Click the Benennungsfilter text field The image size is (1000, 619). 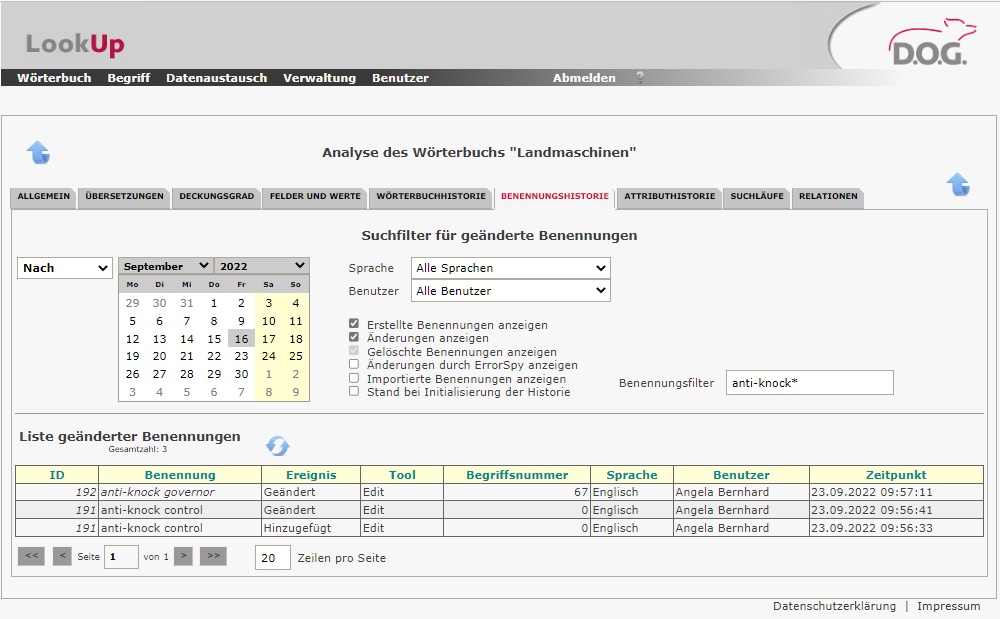click(x=809, y=383)
